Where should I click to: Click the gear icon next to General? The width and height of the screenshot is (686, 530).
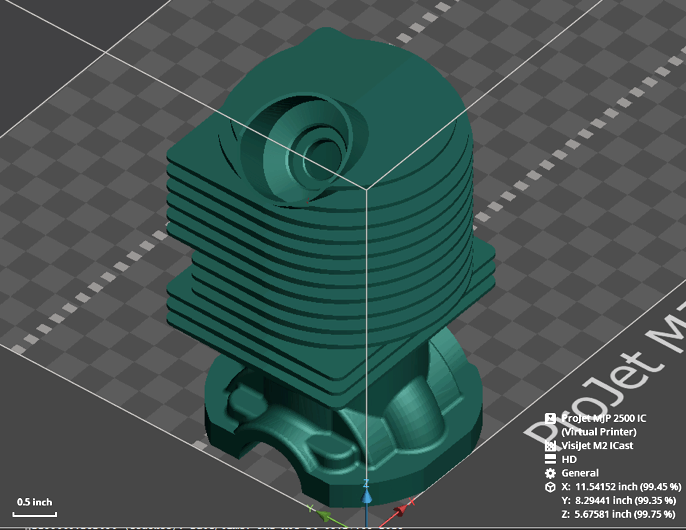click(550, 473)
